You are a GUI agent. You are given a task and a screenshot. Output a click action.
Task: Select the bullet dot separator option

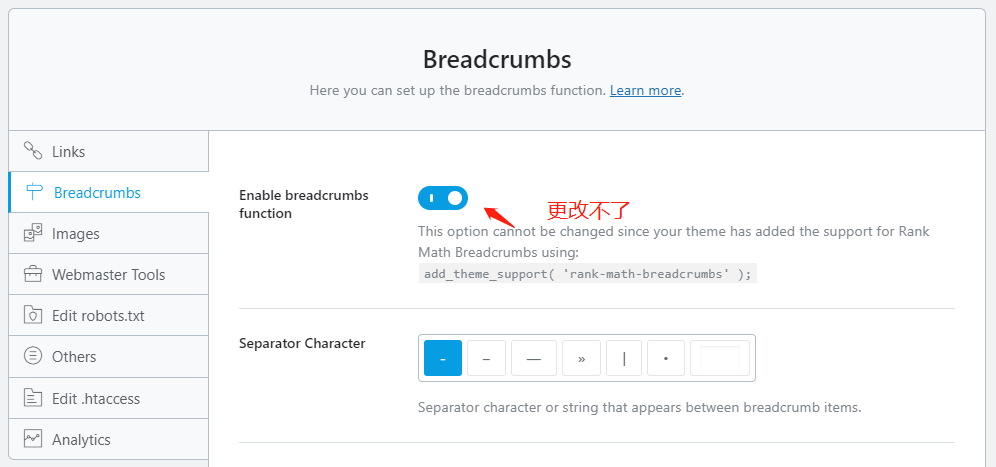666,358
